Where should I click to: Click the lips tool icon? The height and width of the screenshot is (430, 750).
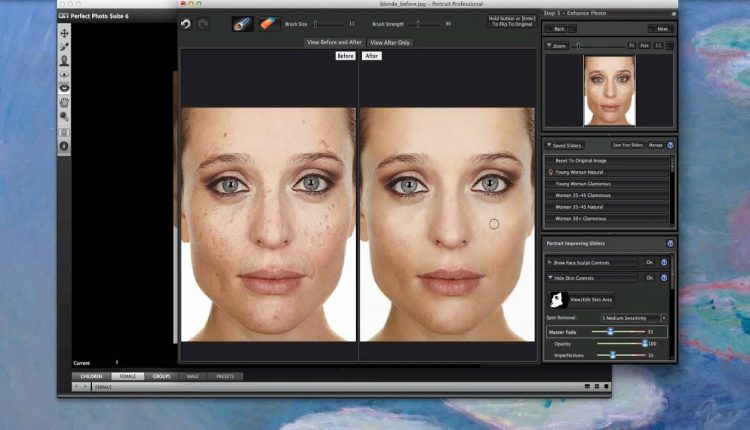click(x=64, y=88)
